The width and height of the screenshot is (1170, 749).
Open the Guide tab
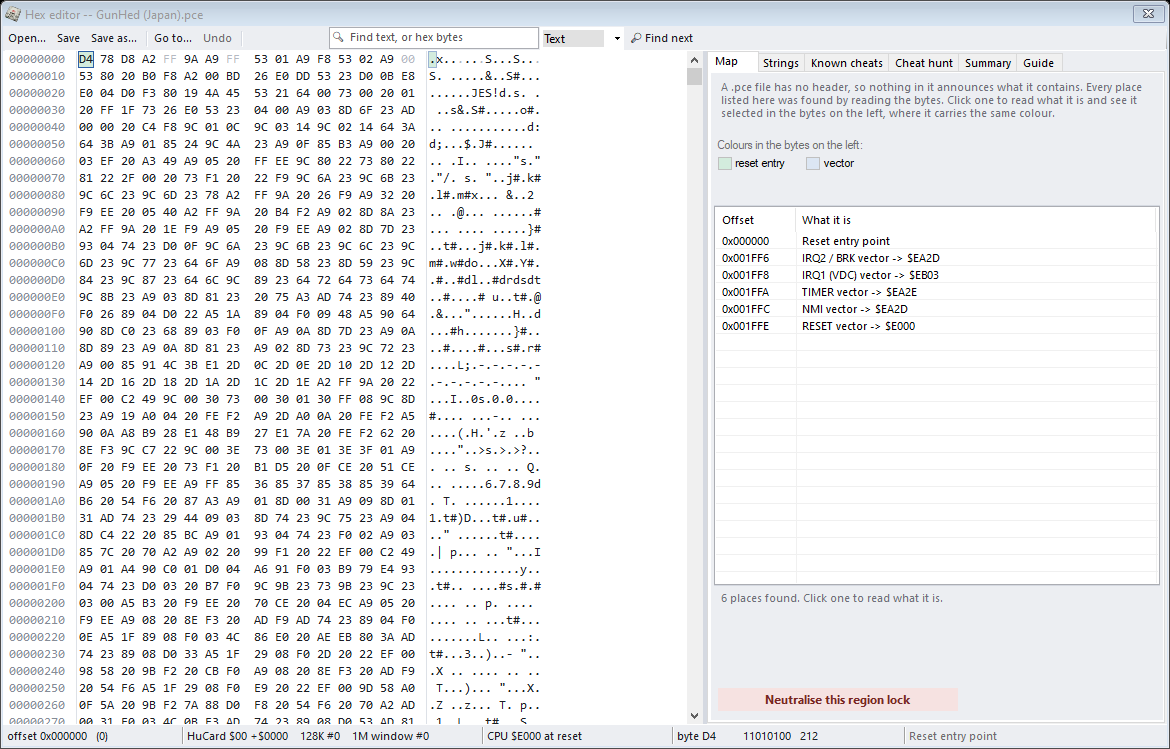click(x=1038, y=63)
